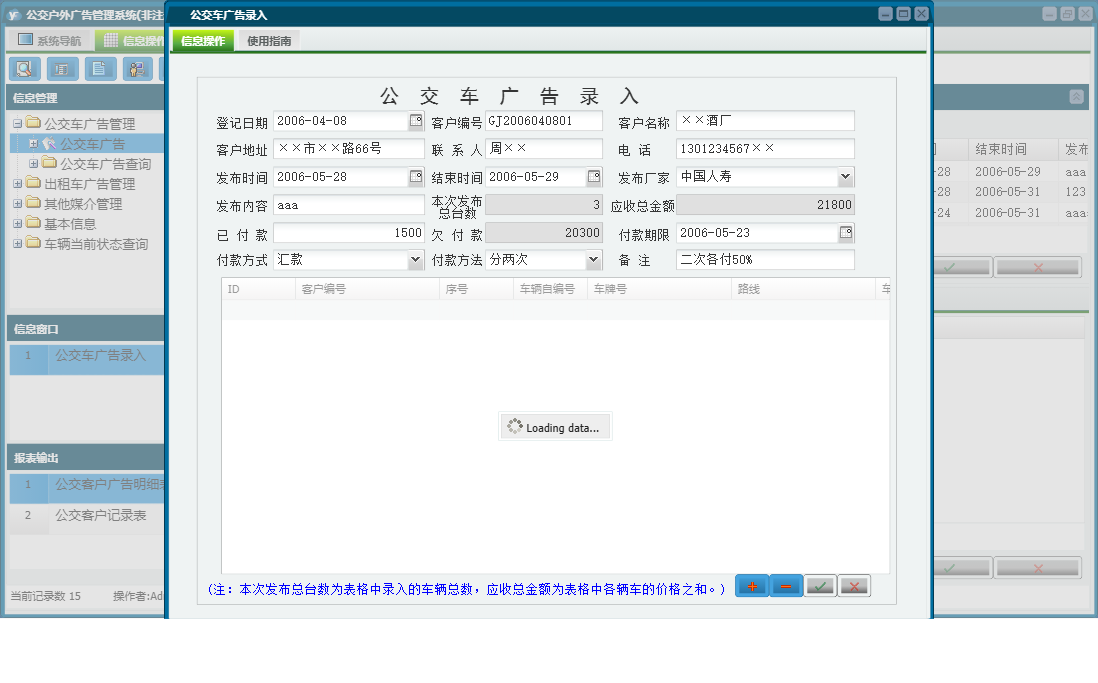Expand the 公交车广告查询 tree node
This screenshot has height=683, width=1098.
coord(33,163)
